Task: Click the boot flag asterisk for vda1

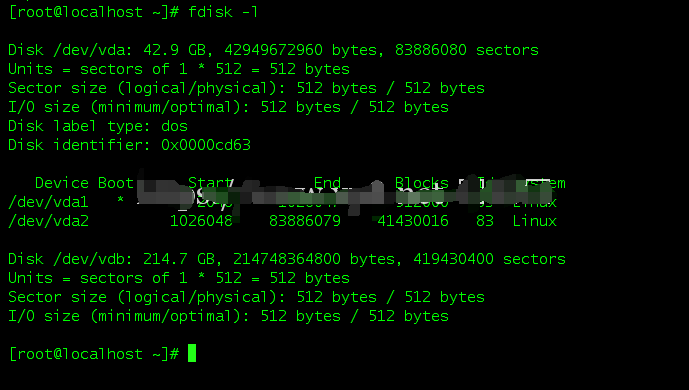Action: pyautogui.click(x=120, y=201)
